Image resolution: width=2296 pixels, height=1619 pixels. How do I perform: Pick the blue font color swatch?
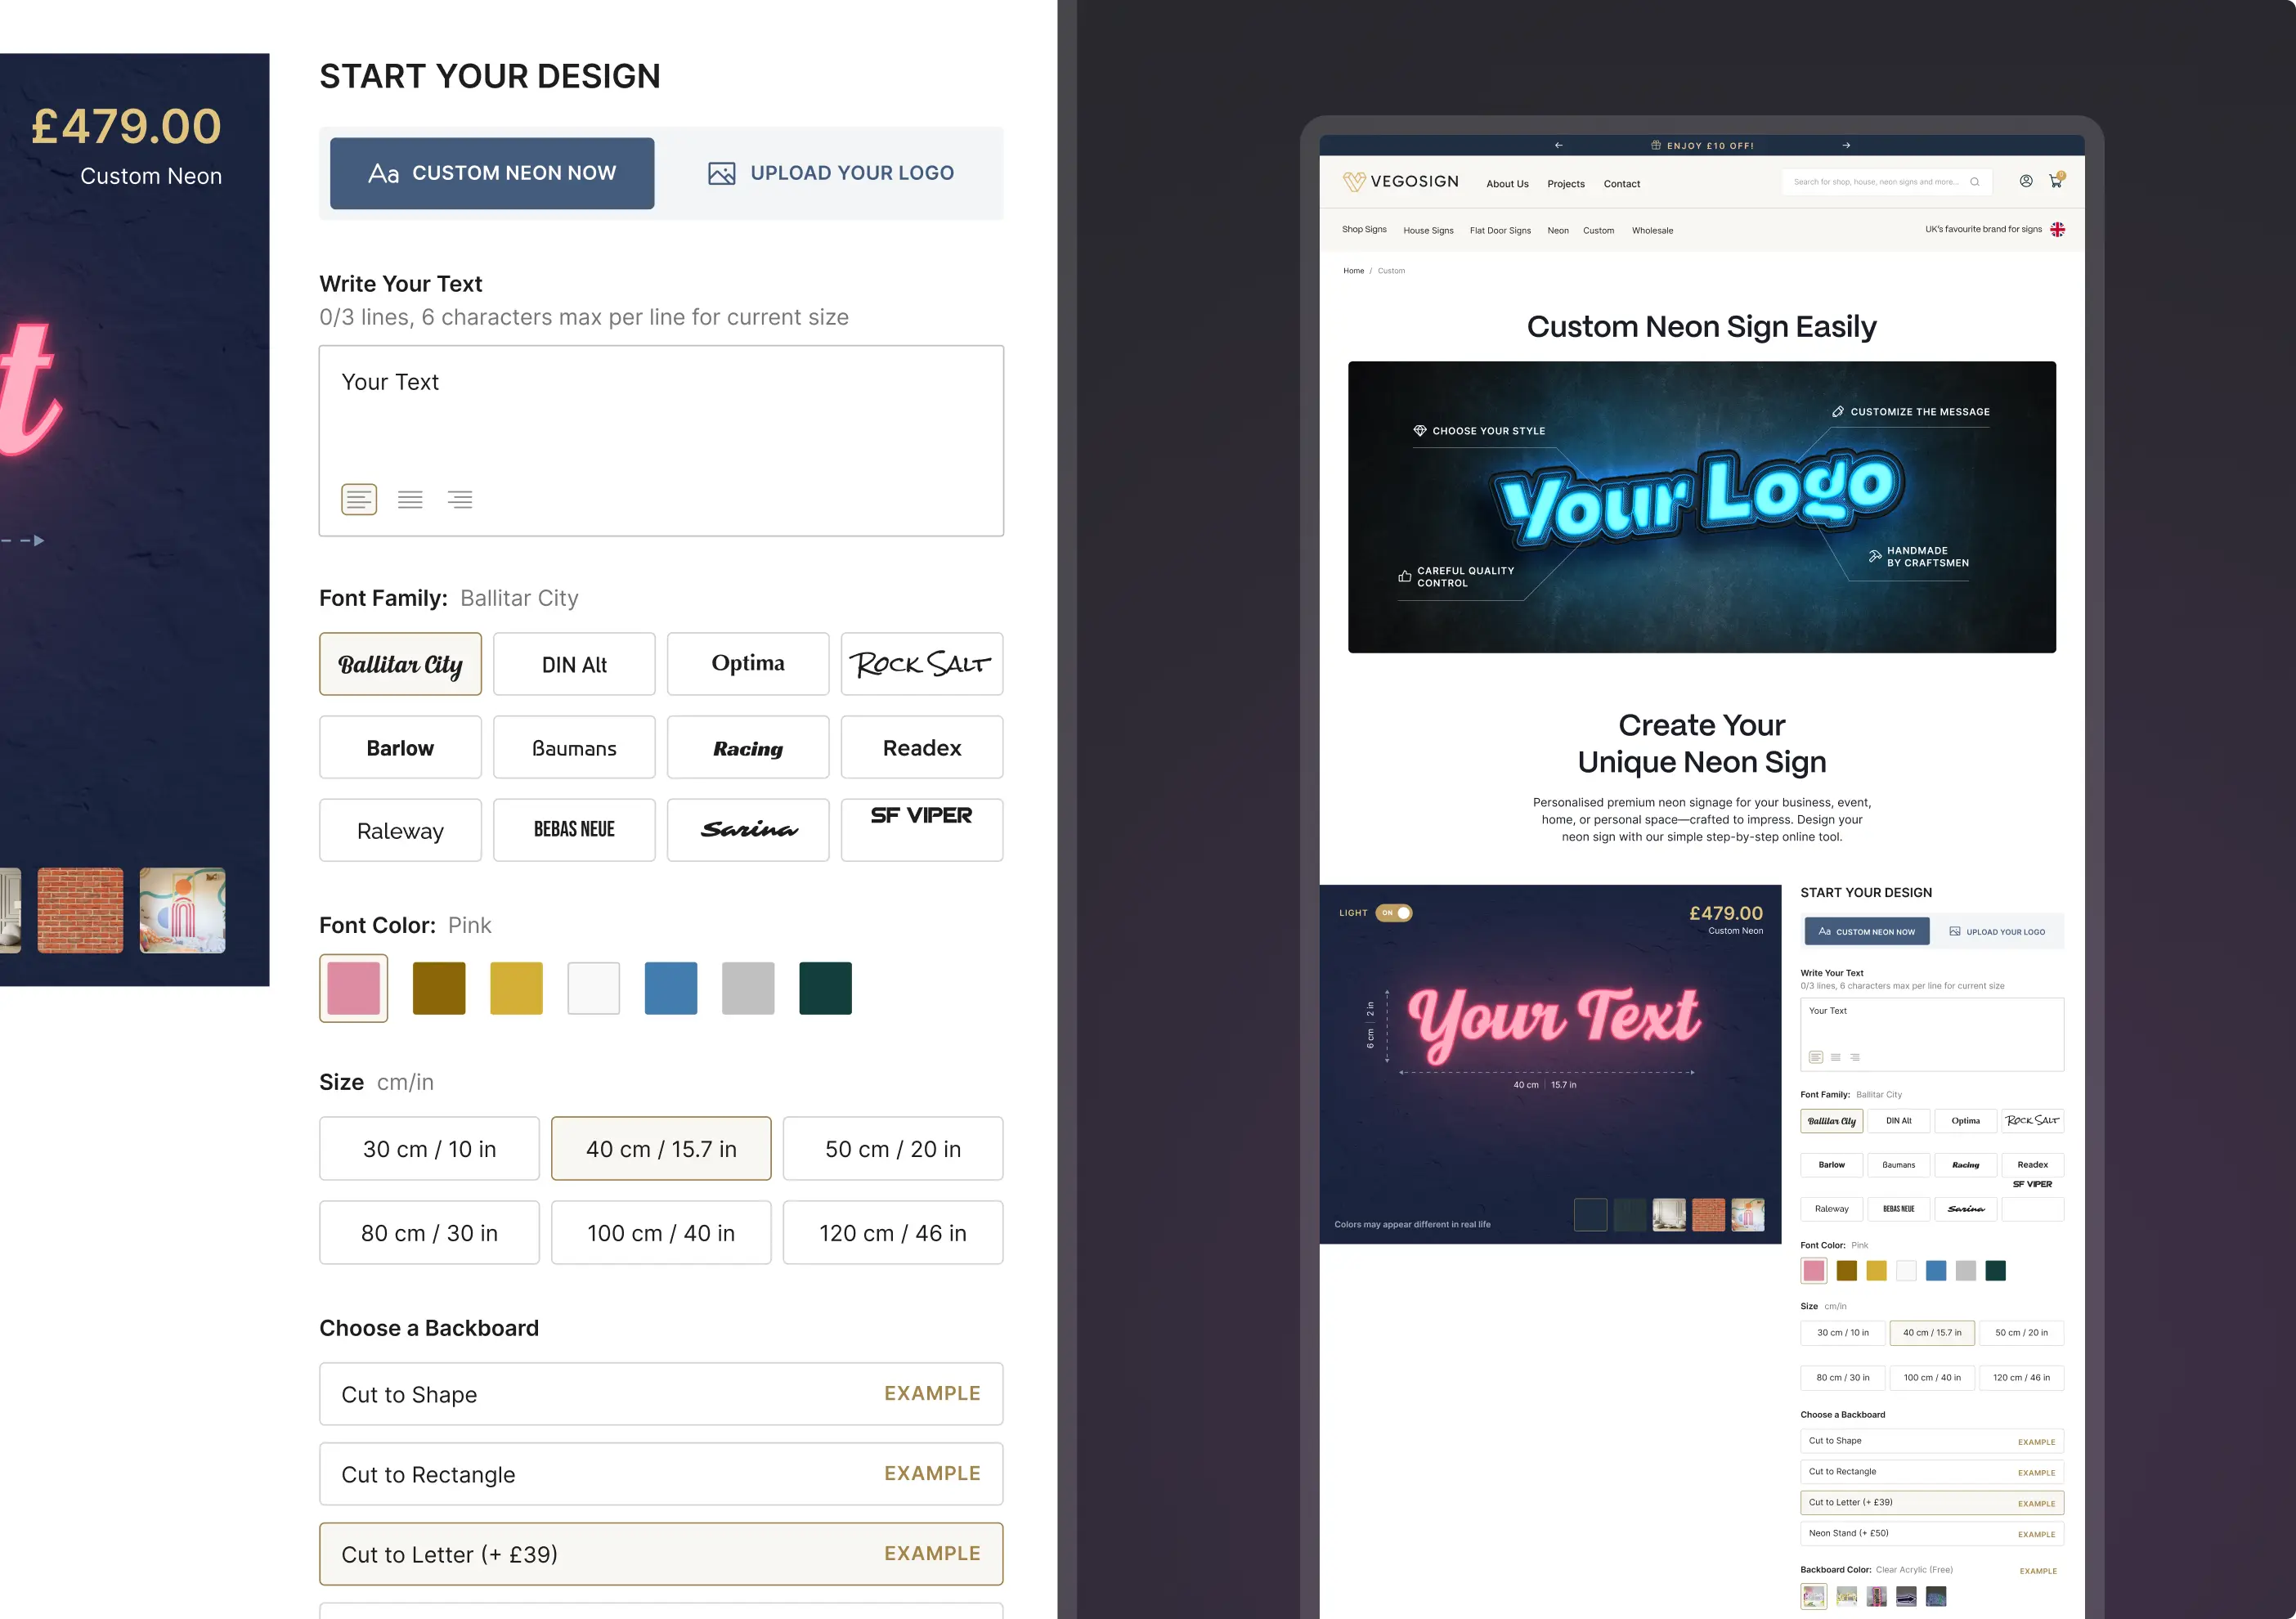[670, 988]
